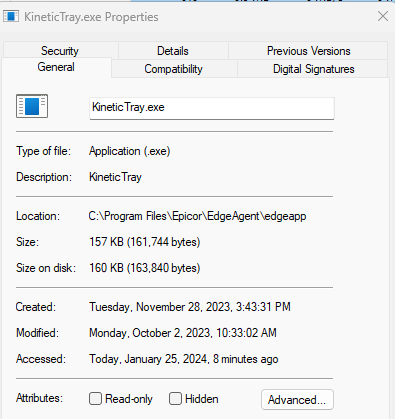The height and width of the screenshot is (419, 395).
Task: Click the 'Type of file:' label
Action: click(44, 151)
